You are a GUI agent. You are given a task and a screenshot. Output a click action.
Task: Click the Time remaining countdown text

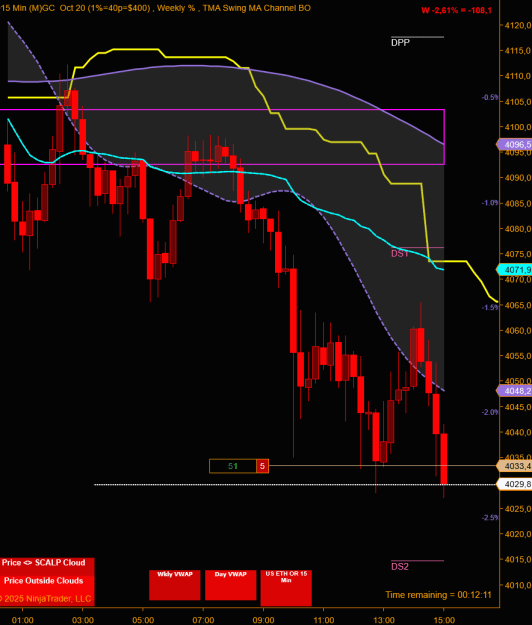(x=438, y=595)
